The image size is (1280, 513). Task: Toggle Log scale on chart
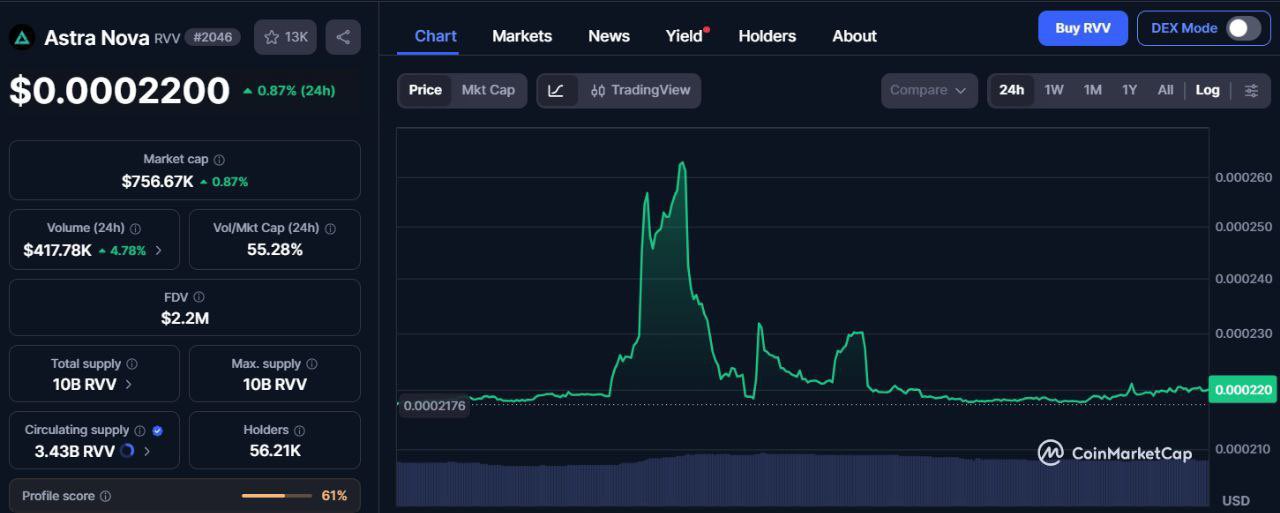pyautogui.click(x=1207, y=90)
